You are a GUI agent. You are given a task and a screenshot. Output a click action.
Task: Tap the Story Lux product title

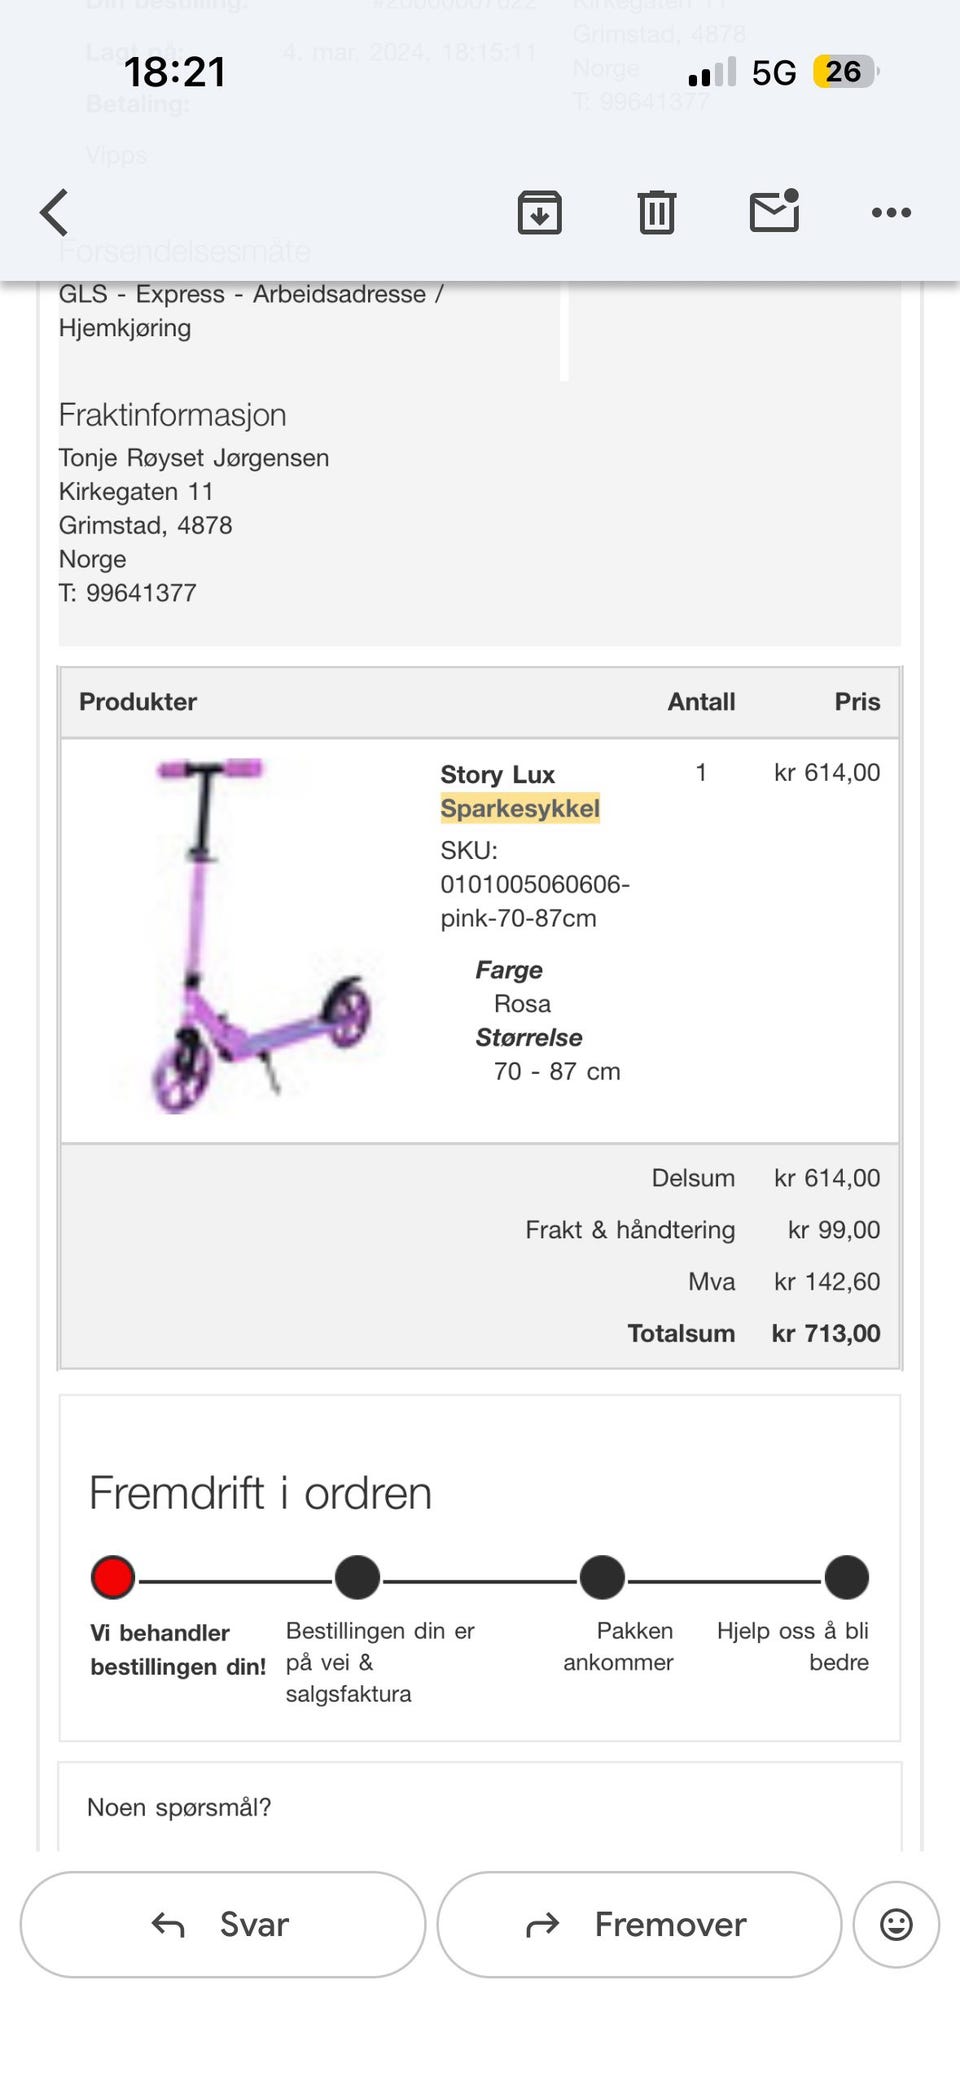coord(497,775)
